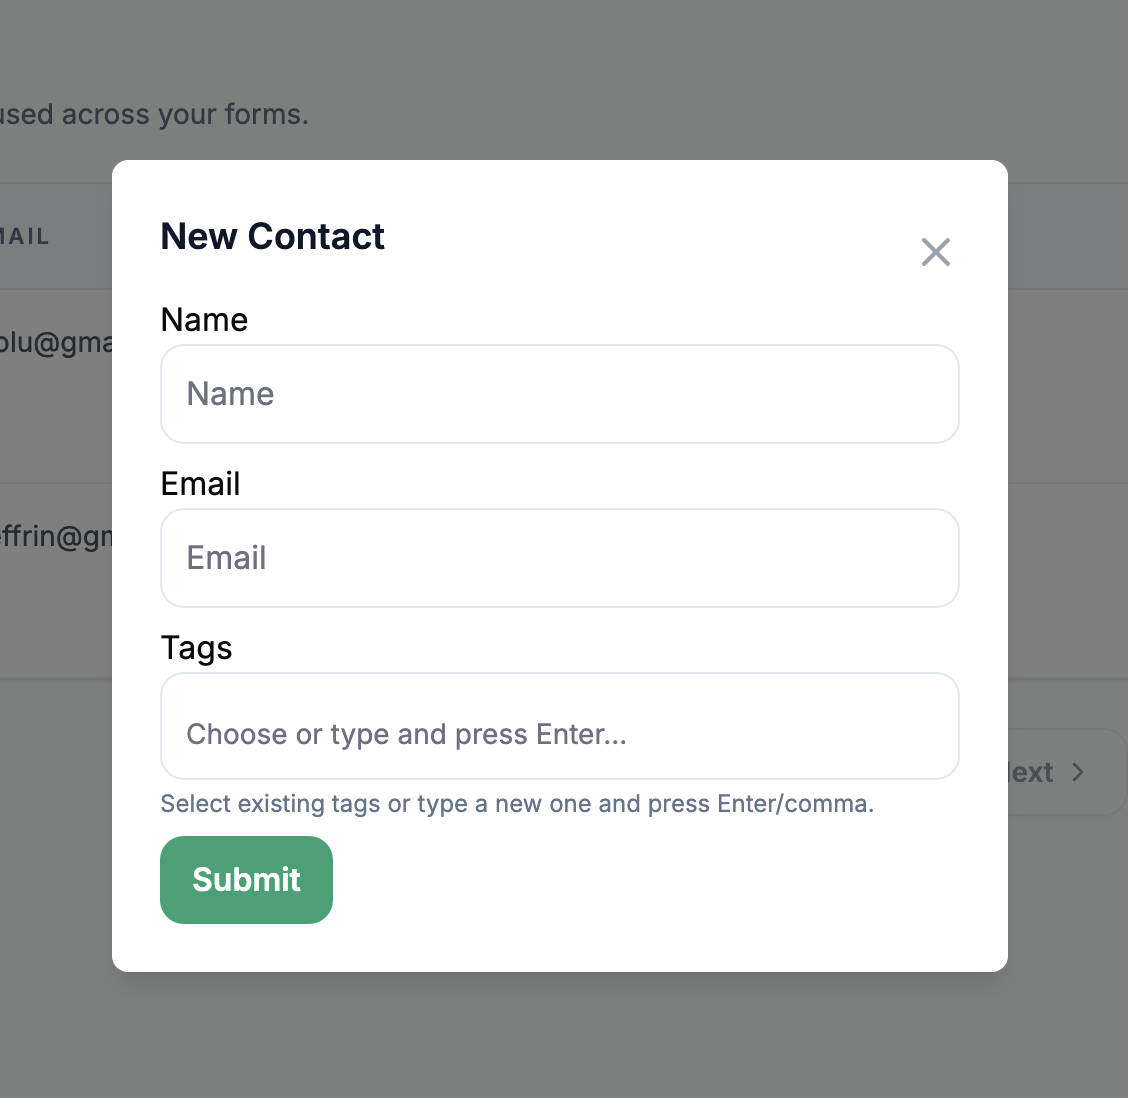Click the "New Contact" dialog heading
This screenshot has width=1128, height=1098.
(x=272, y=237)
